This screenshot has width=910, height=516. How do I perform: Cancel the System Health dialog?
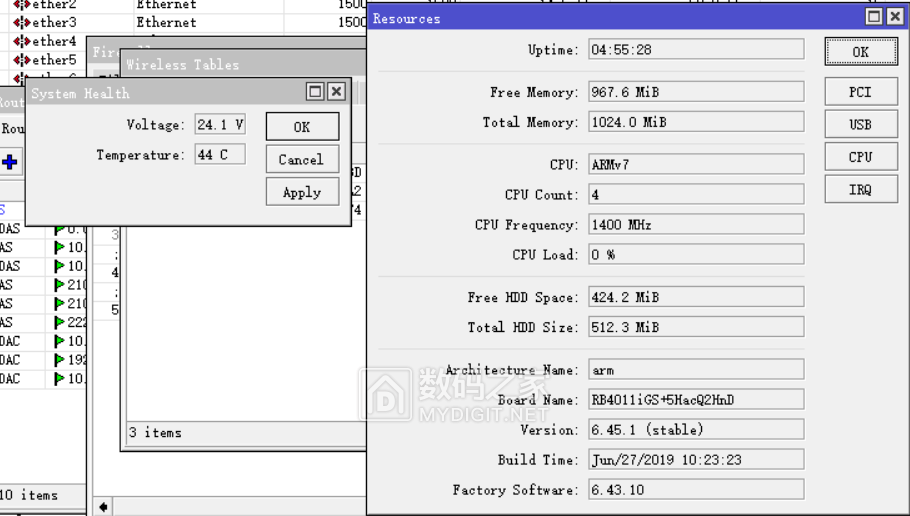click(x=302, y=160)
